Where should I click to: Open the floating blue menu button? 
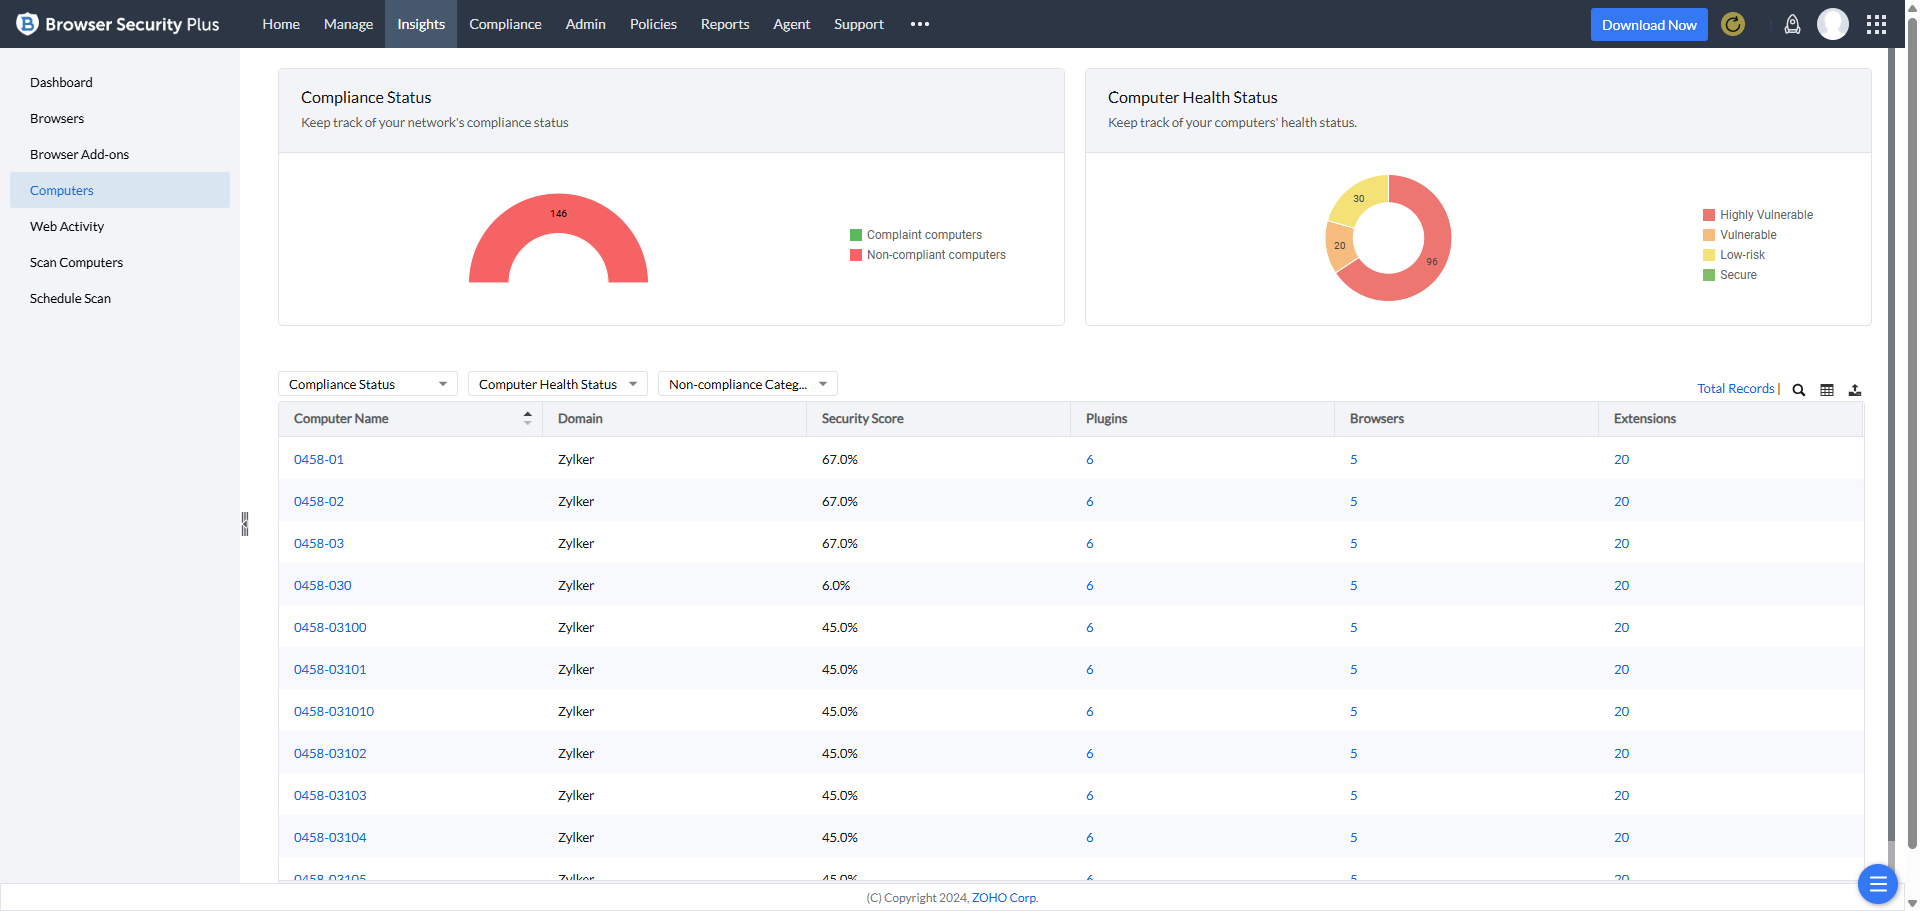pos(1877,884)
